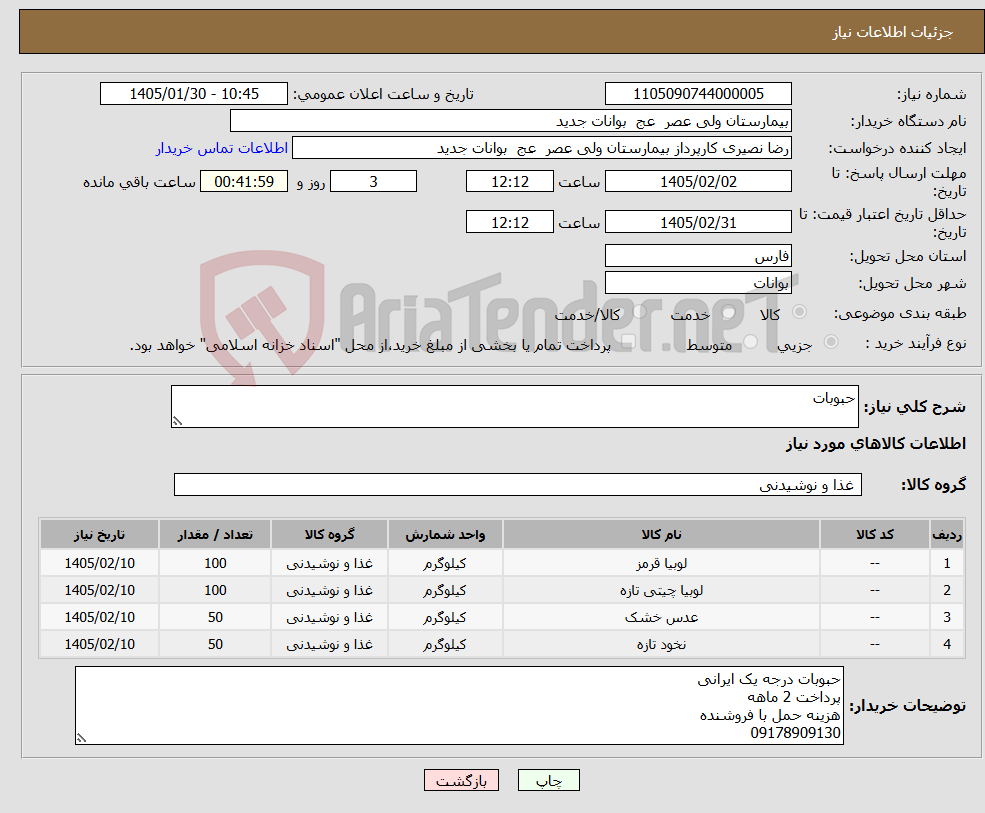The height and width of the screenshot is (813, 985).
Task: Select the متوسط purchase type radio
Action: point(751,342)
